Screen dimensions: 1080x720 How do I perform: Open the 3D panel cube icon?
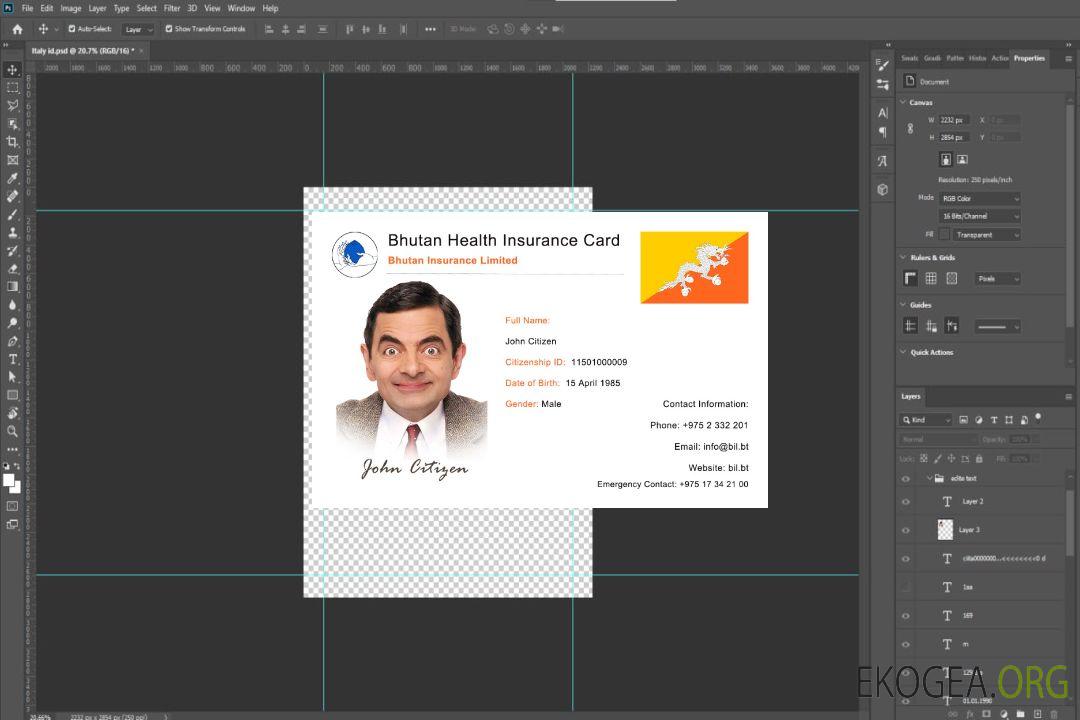882,189
